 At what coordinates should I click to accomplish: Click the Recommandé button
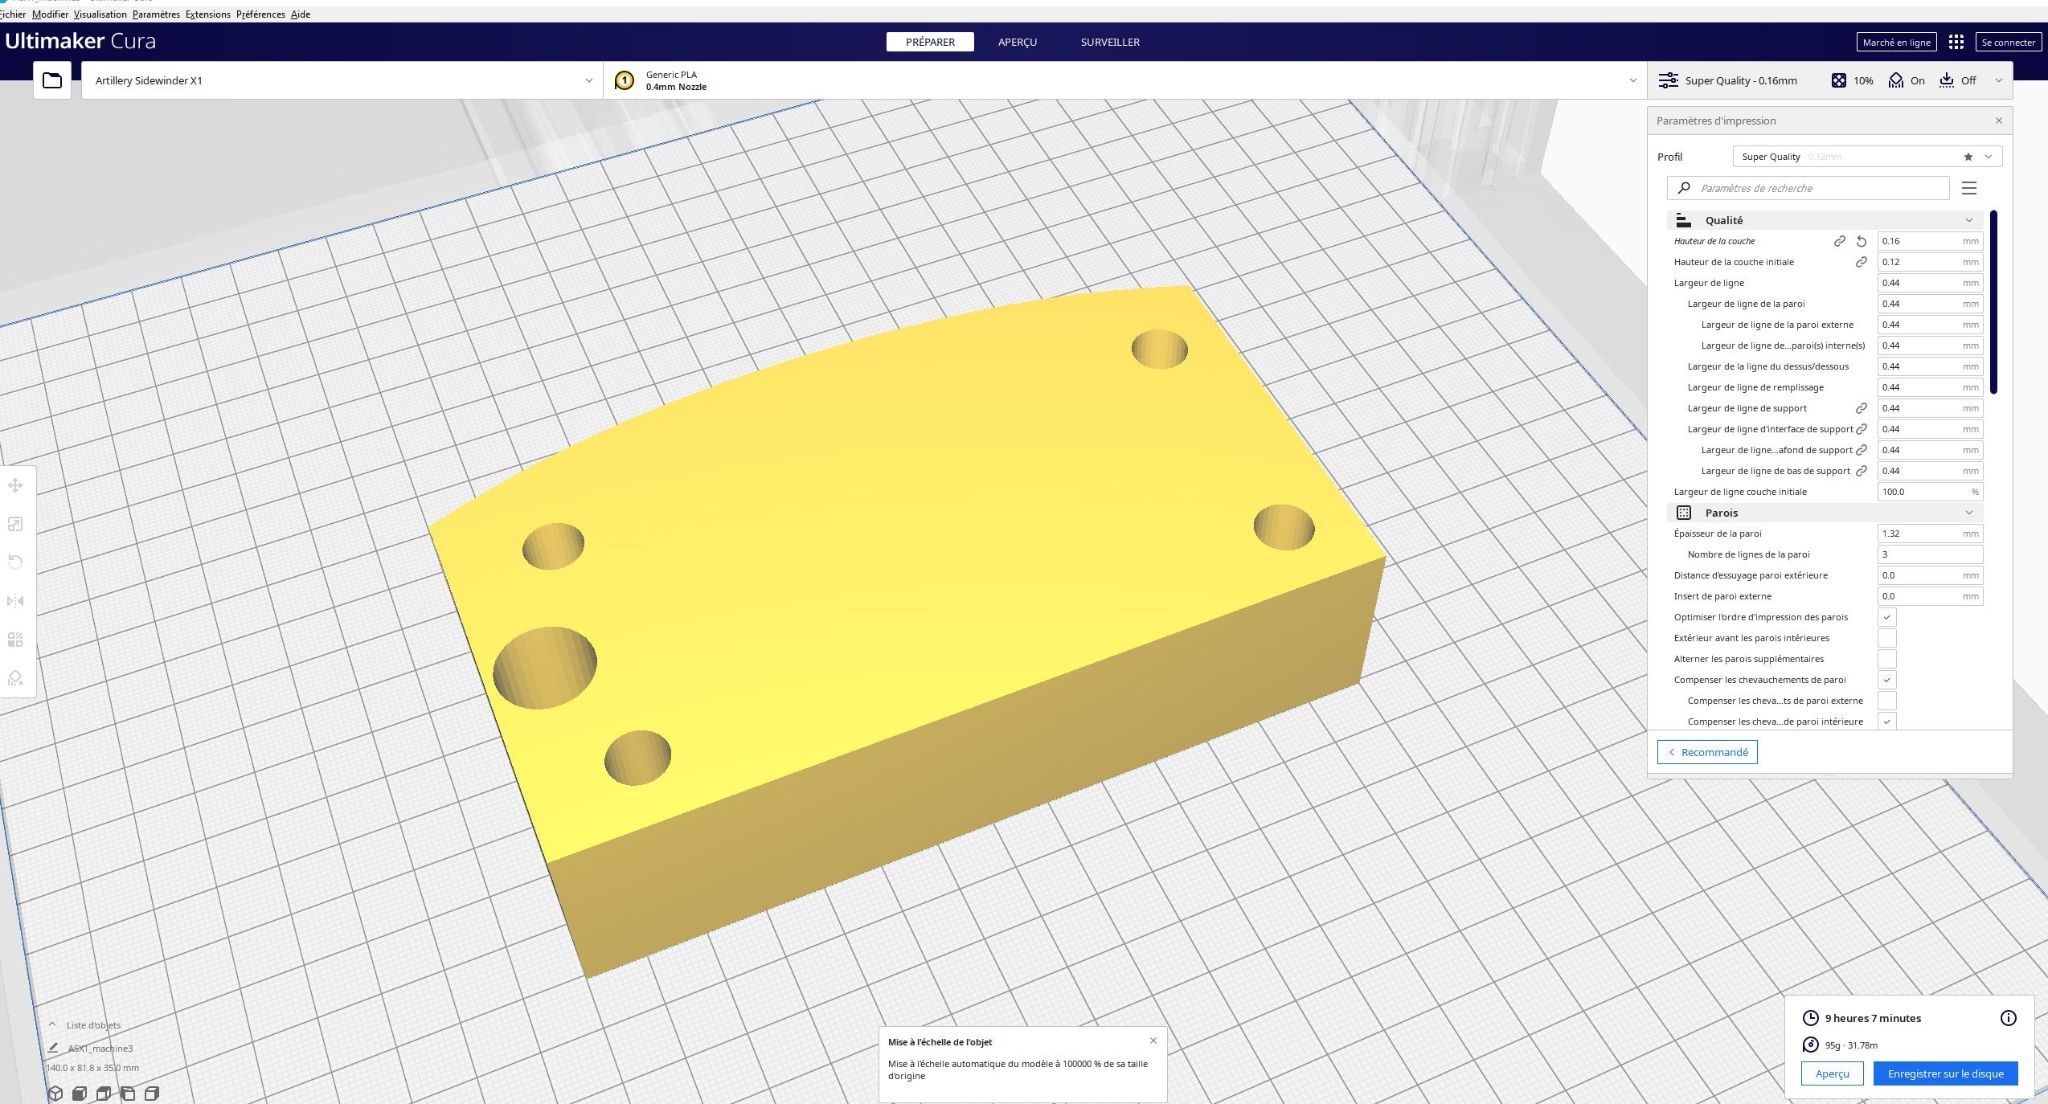(1707, 752)
